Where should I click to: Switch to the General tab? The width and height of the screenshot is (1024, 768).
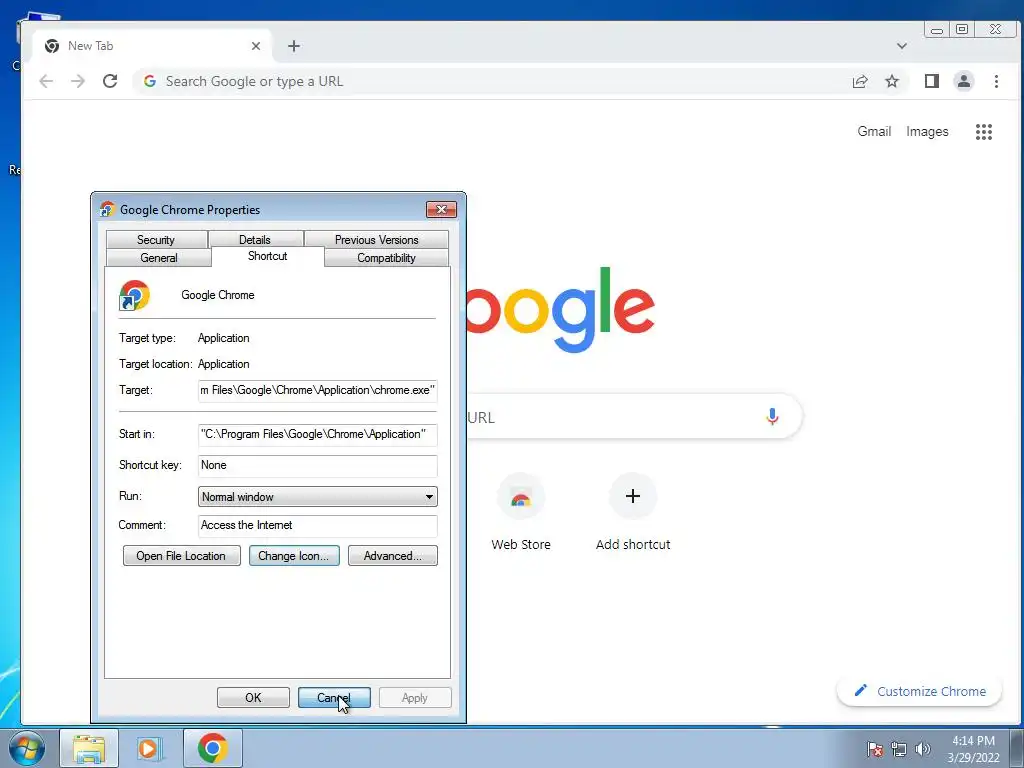[x=159, y=257]
